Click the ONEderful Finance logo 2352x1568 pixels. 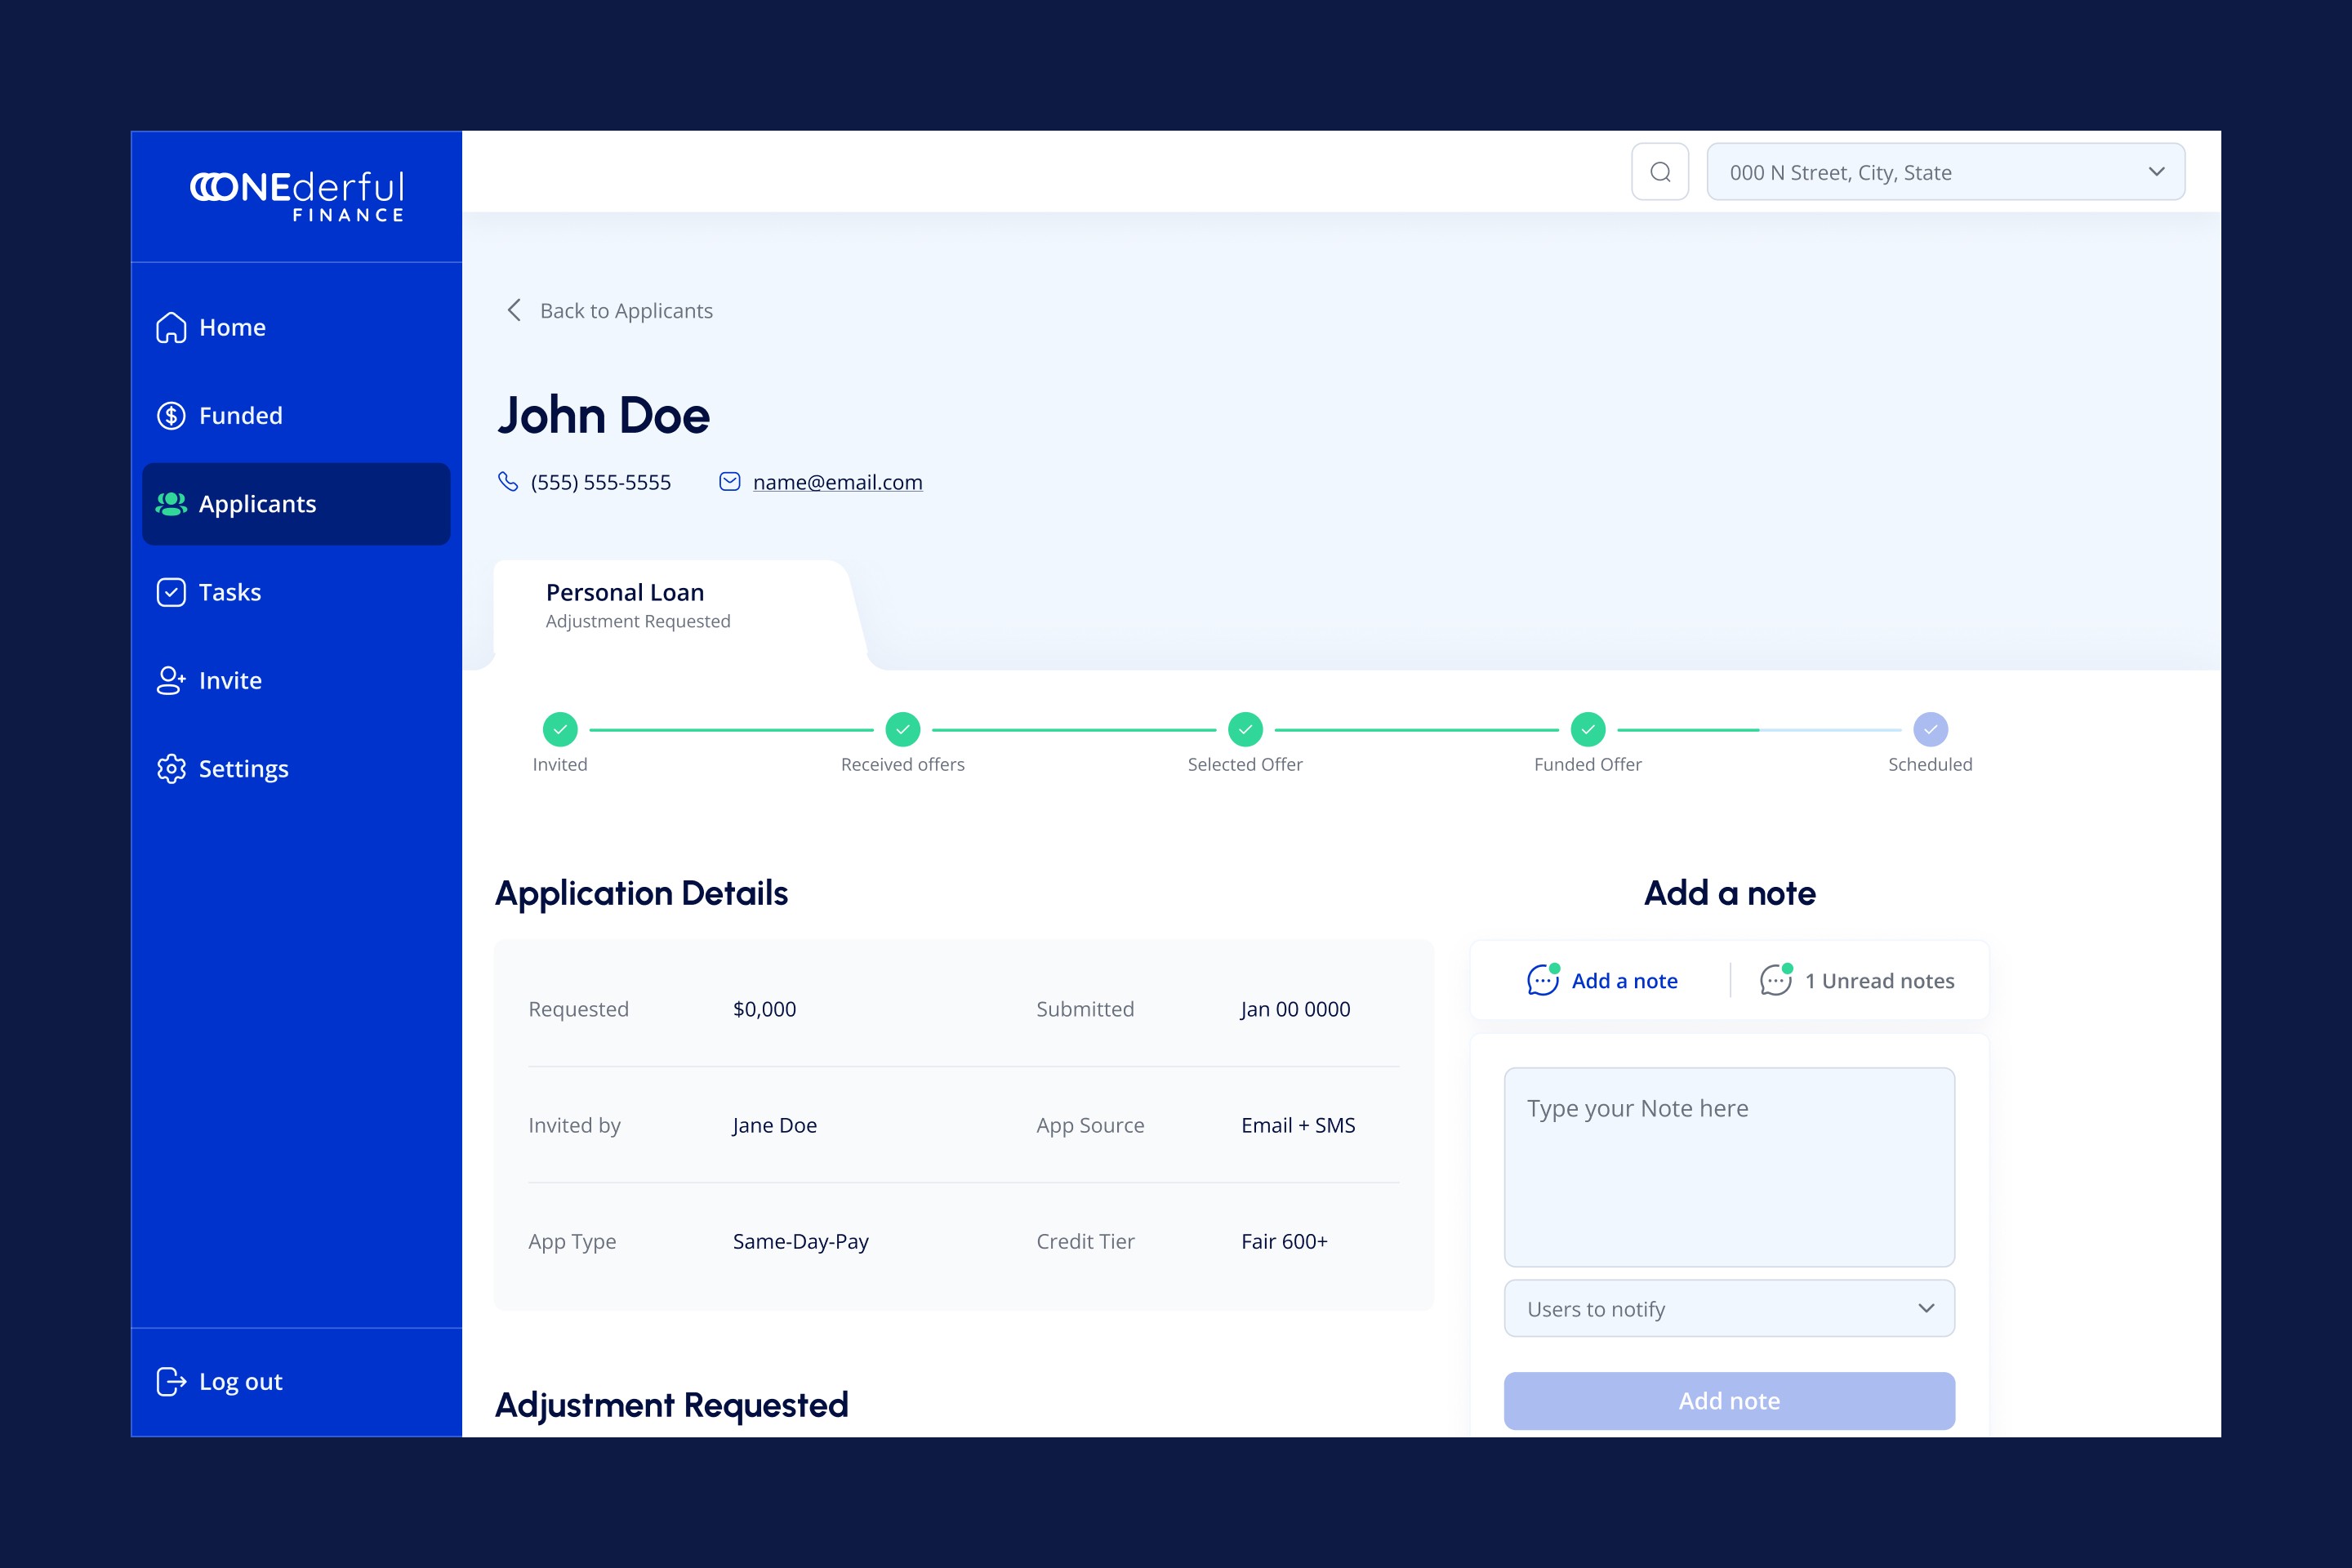[297, 195]
